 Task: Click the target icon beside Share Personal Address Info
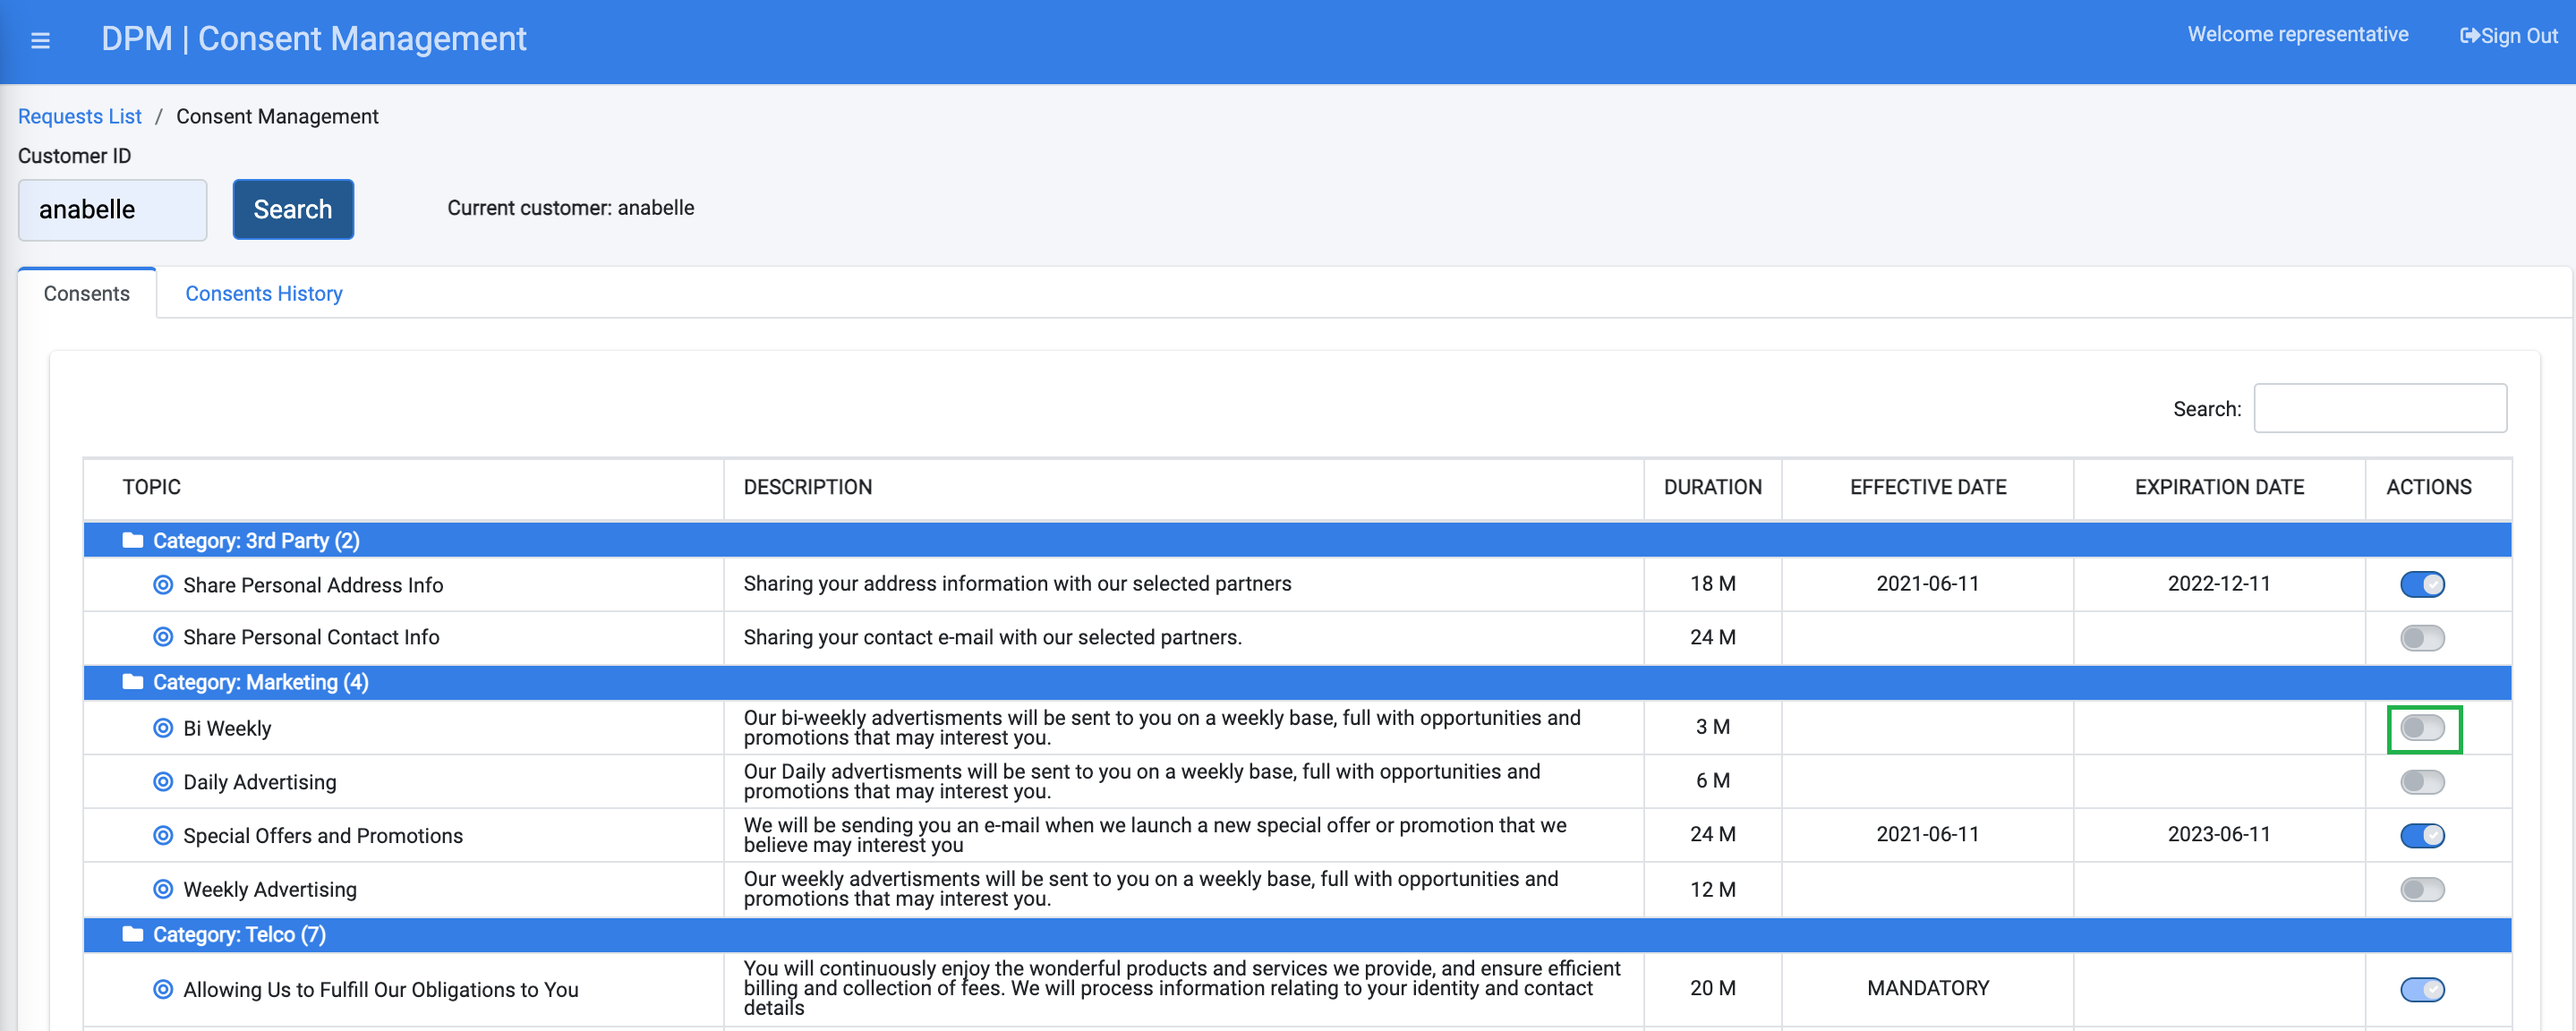click(x=163, y=585)
